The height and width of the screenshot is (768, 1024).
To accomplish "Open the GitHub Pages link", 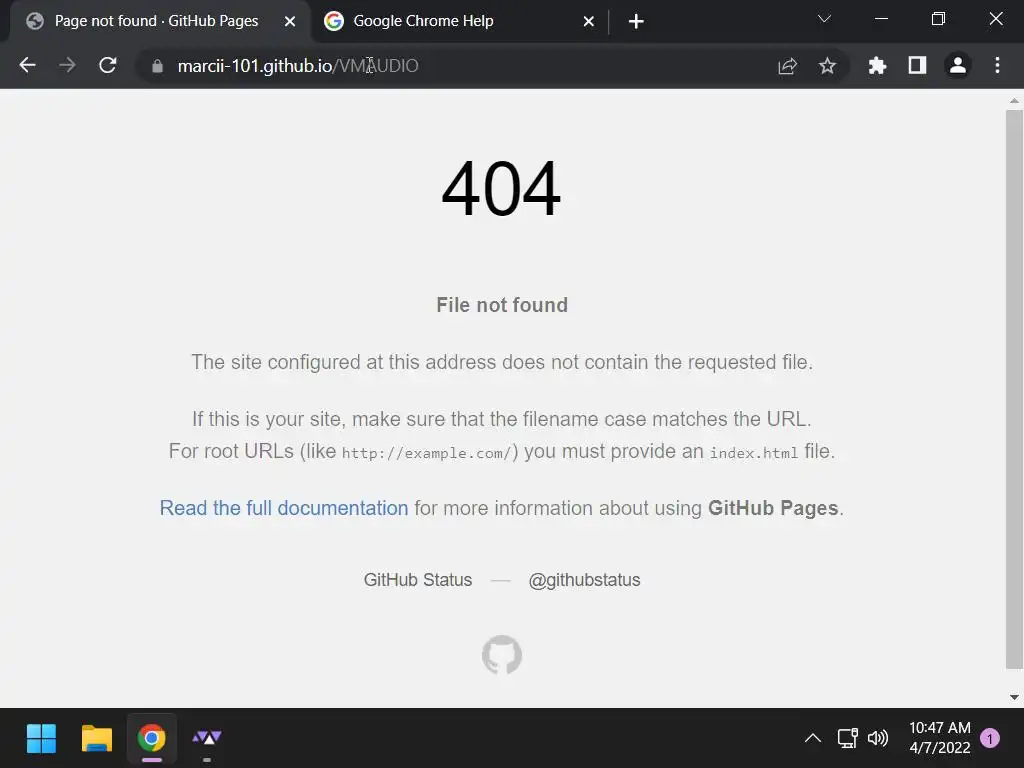I will coord(773,508).
